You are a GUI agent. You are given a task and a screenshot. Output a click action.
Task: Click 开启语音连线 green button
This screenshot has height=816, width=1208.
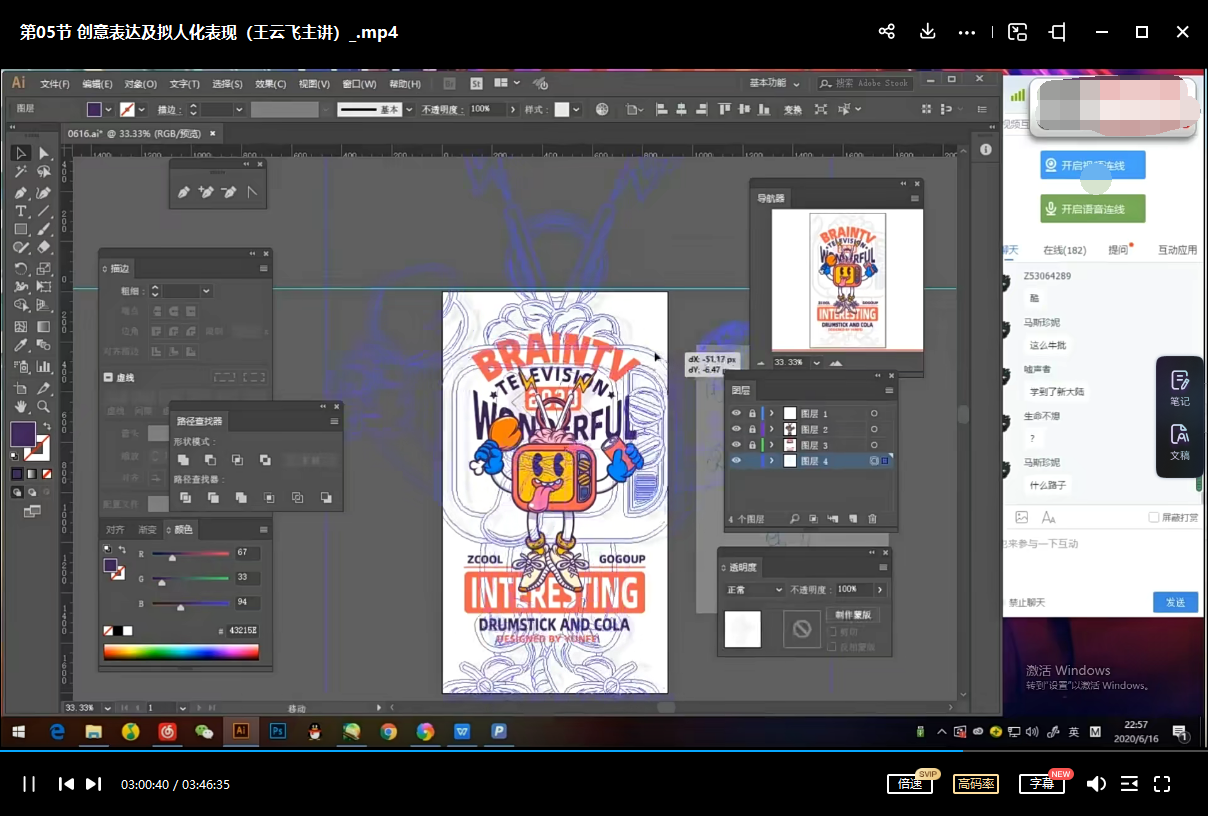click(x=1092, y=209)
